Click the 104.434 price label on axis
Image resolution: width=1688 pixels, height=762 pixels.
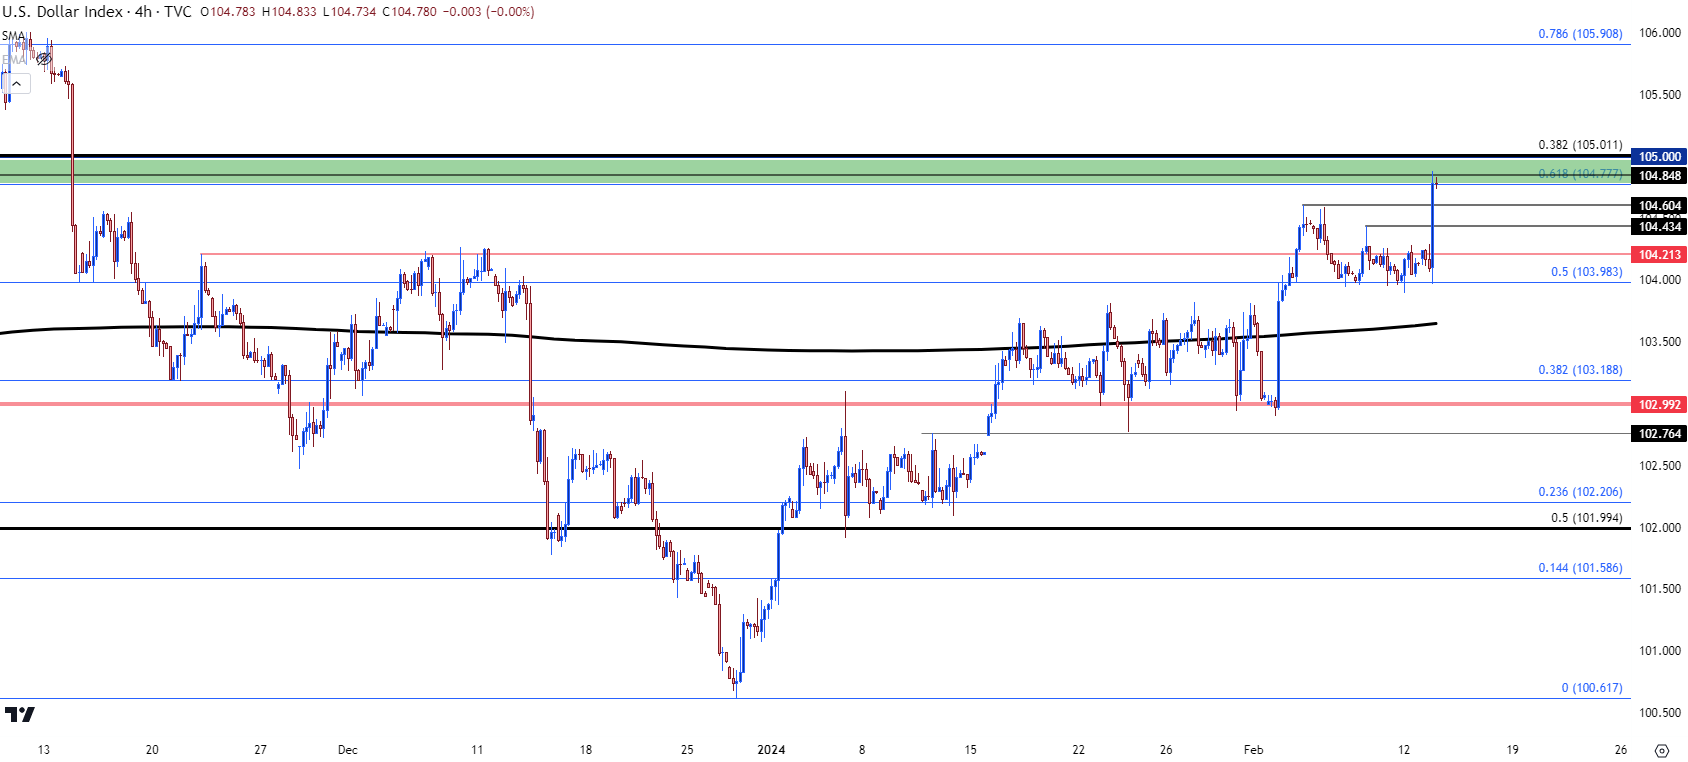click(1660, 227)
